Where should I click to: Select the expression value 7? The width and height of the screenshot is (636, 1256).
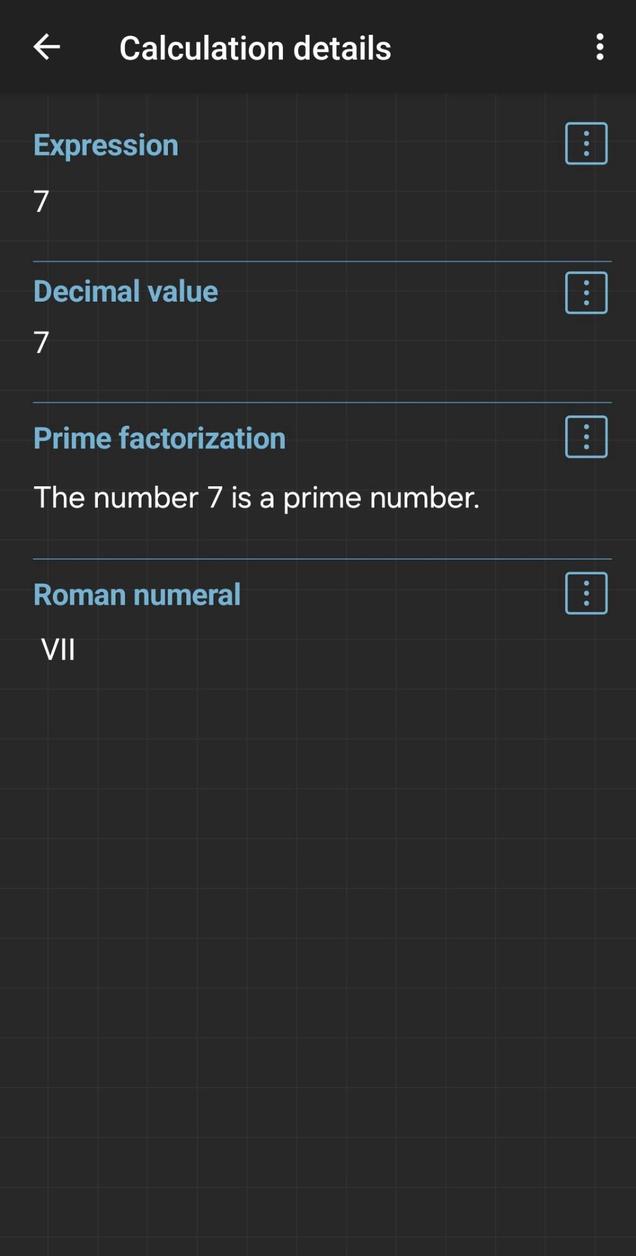(x=38, y=200)
